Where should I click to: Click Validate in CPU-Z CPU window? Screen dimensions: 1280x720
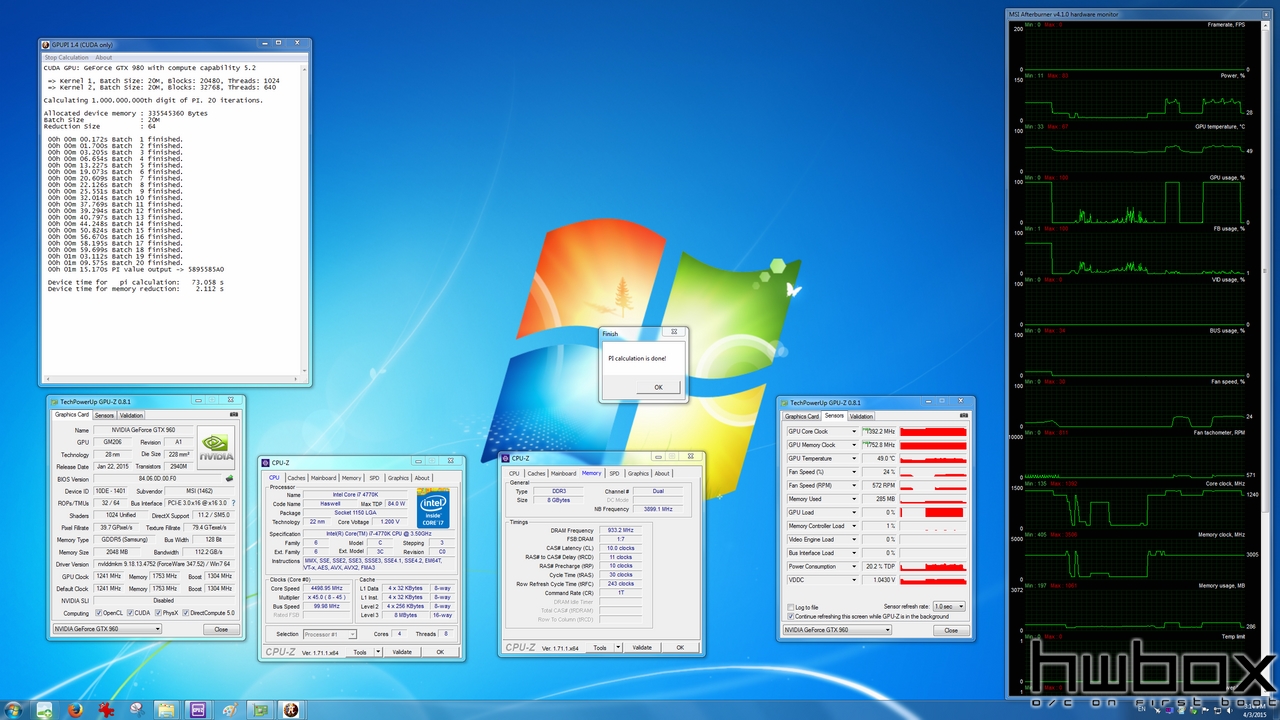coord(402,652)
